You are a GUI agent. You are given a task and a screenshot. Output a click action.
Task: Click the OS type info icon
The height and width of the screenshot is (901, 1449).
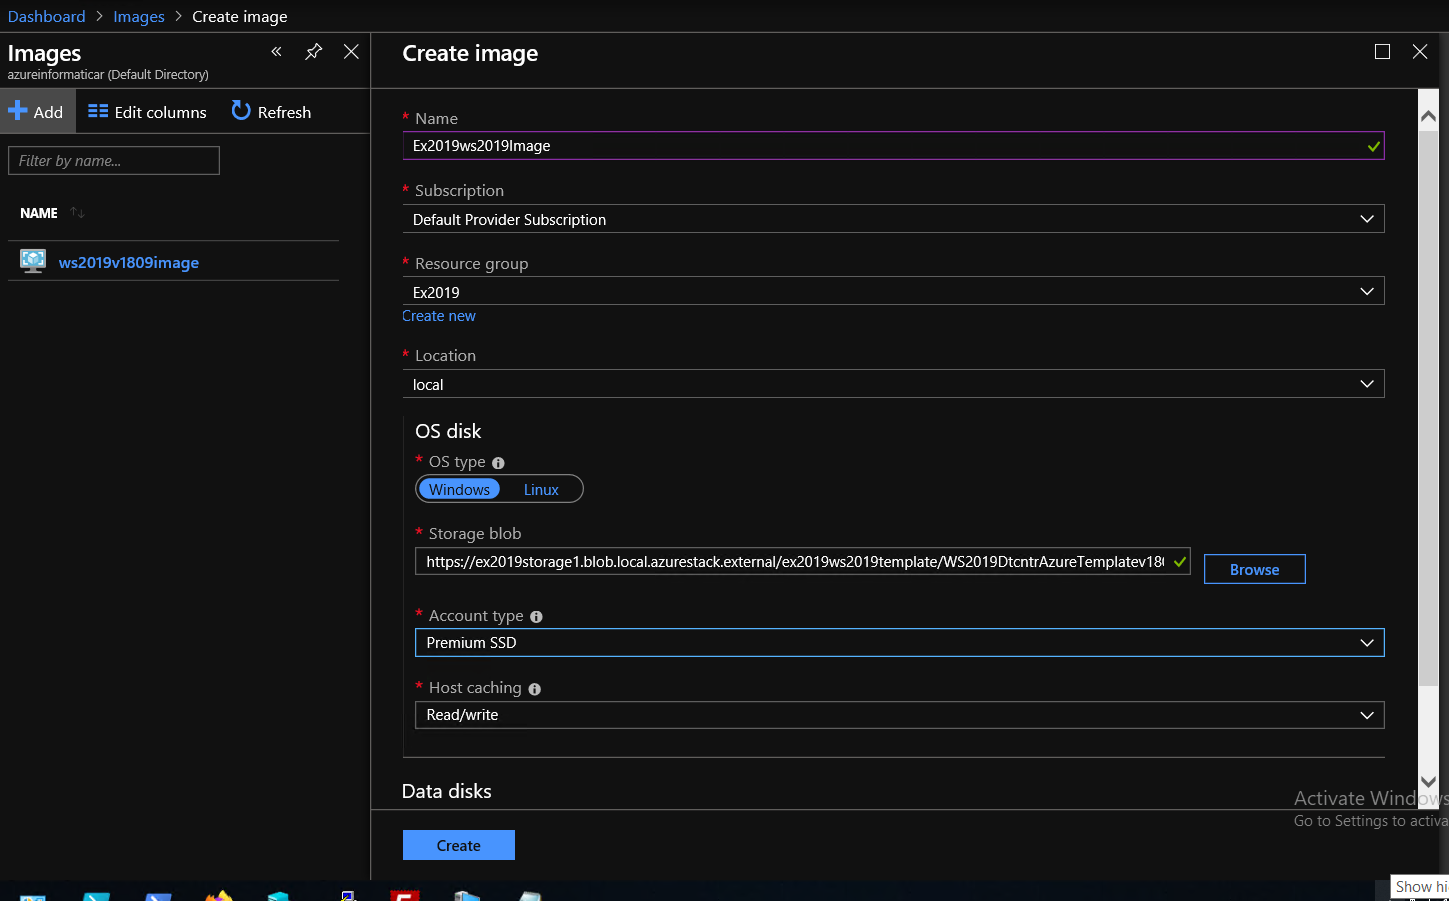(x=498, y=463)
